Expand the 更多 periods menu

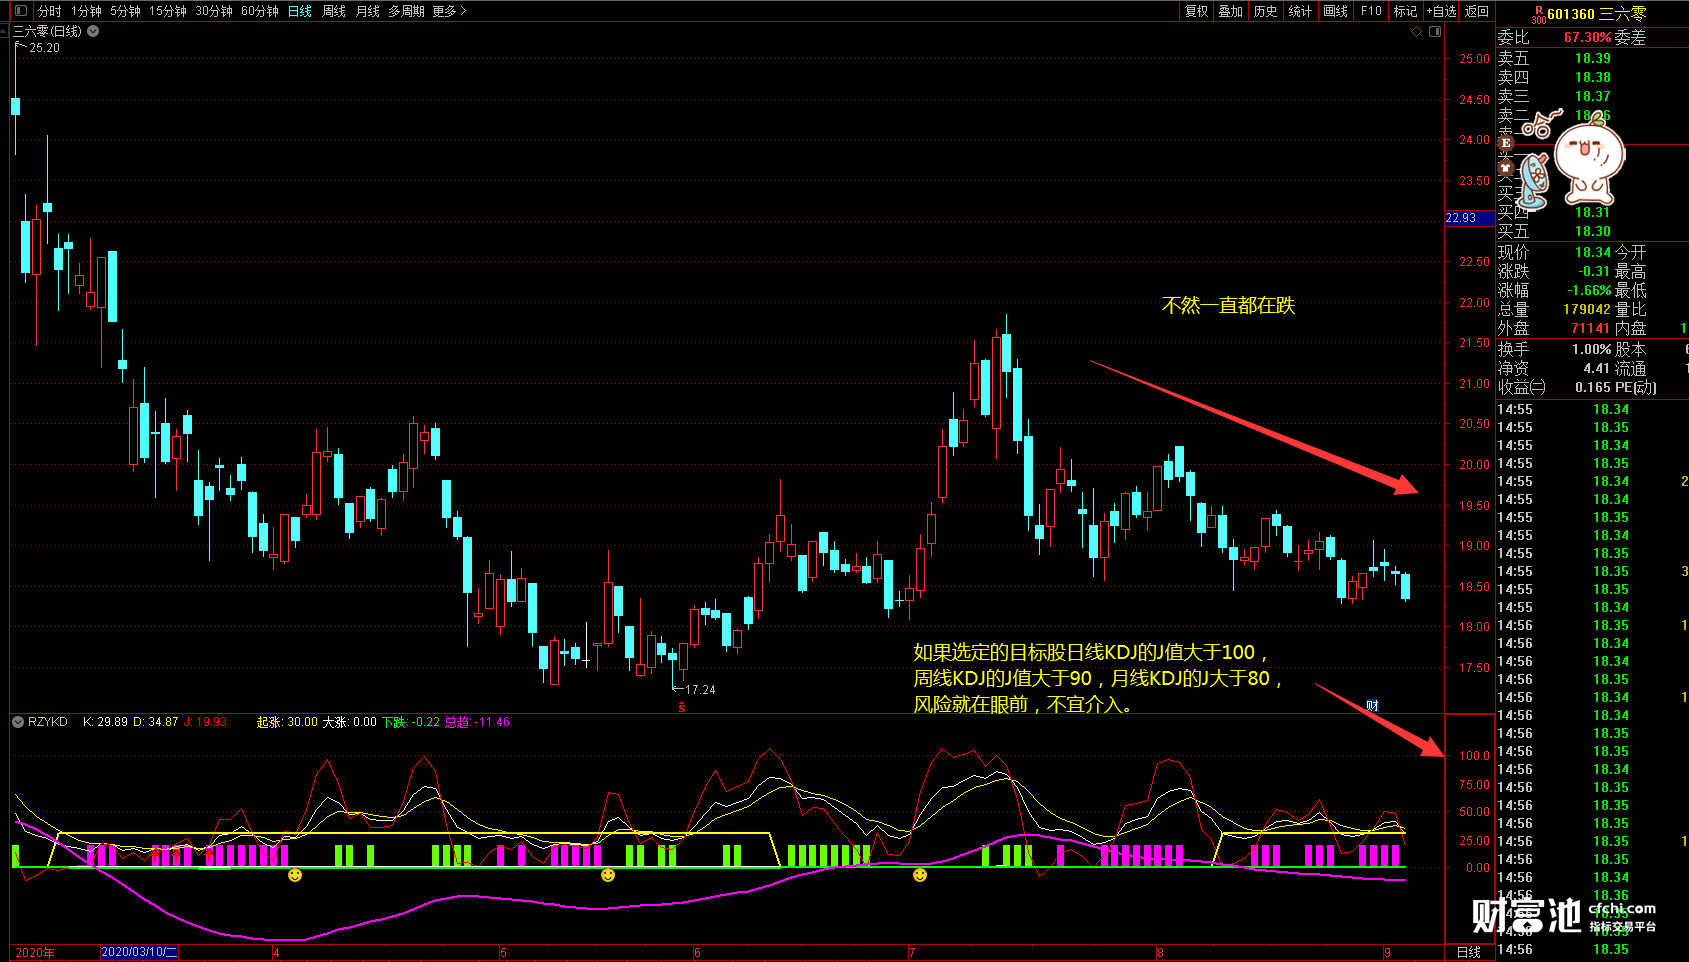tap(449, 11)
